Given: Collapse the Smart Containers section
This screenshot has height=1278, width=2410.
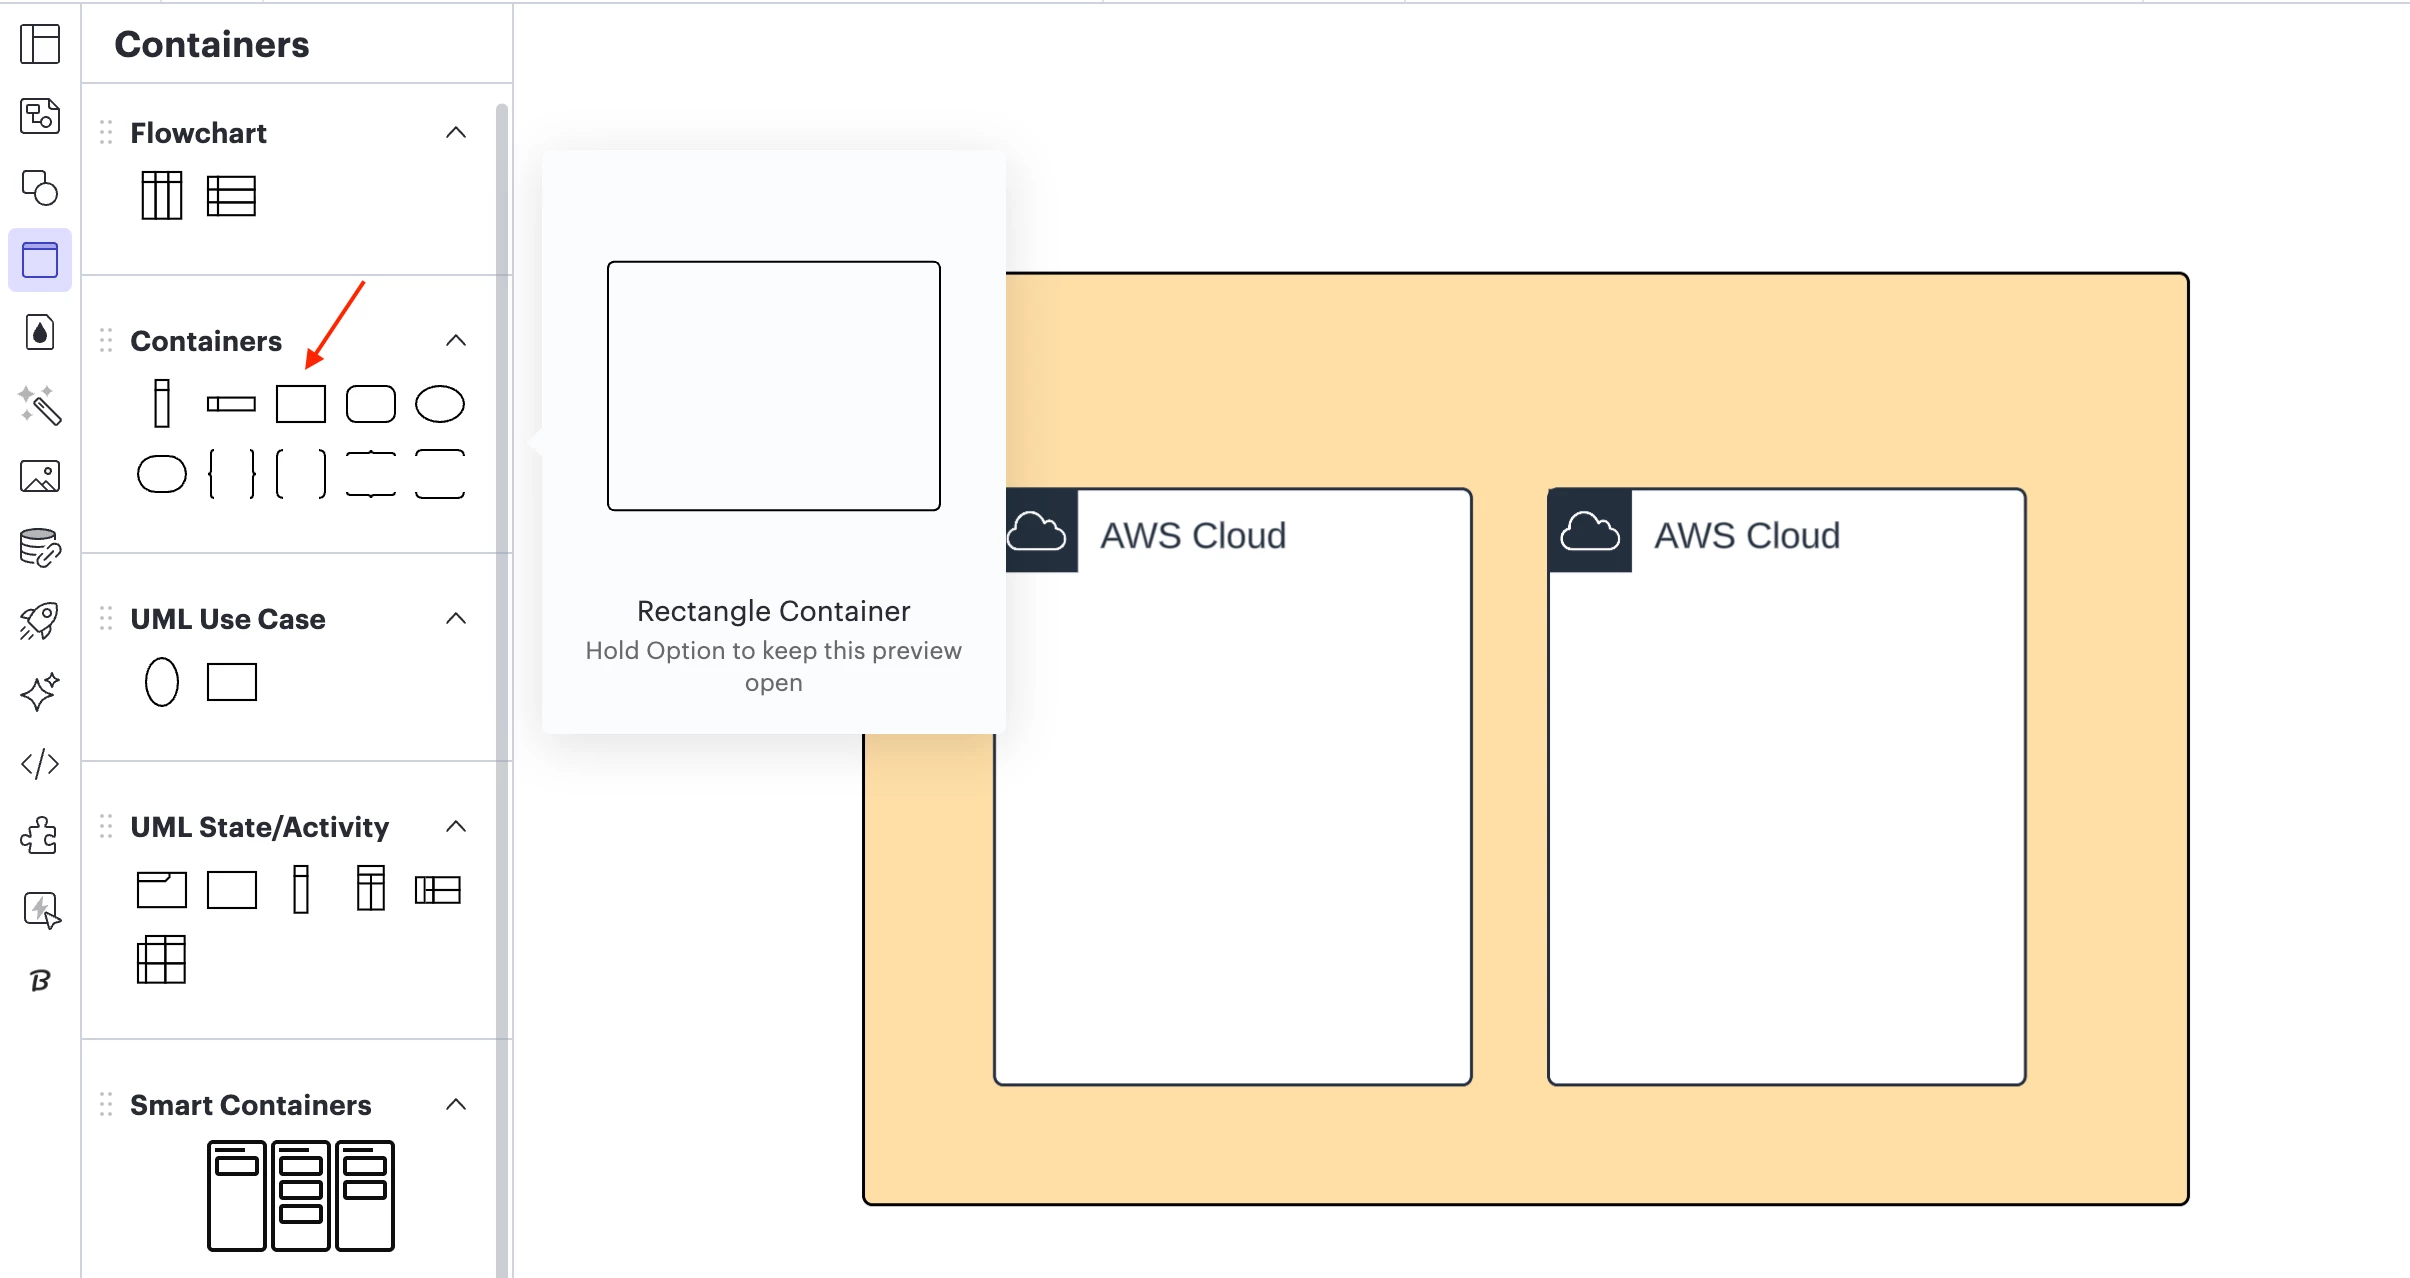Looking at the screenshot, I should point(456,1105).
